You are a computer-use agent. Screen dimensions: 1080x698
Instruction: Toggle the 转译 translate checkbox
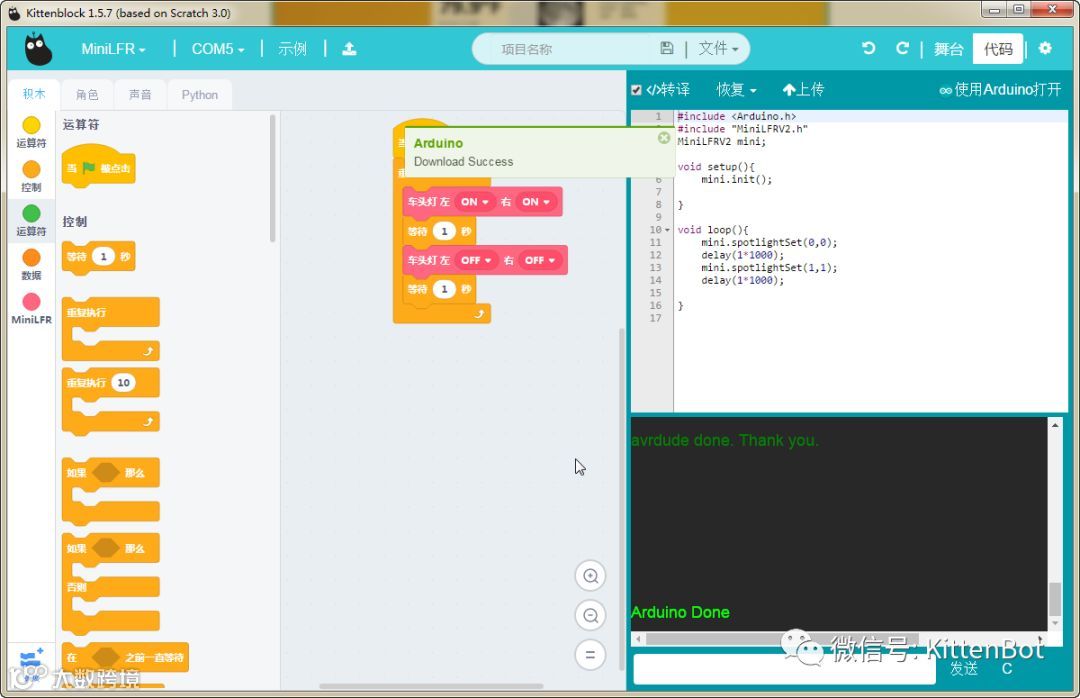pyautogui.click(x=636, y=90)
